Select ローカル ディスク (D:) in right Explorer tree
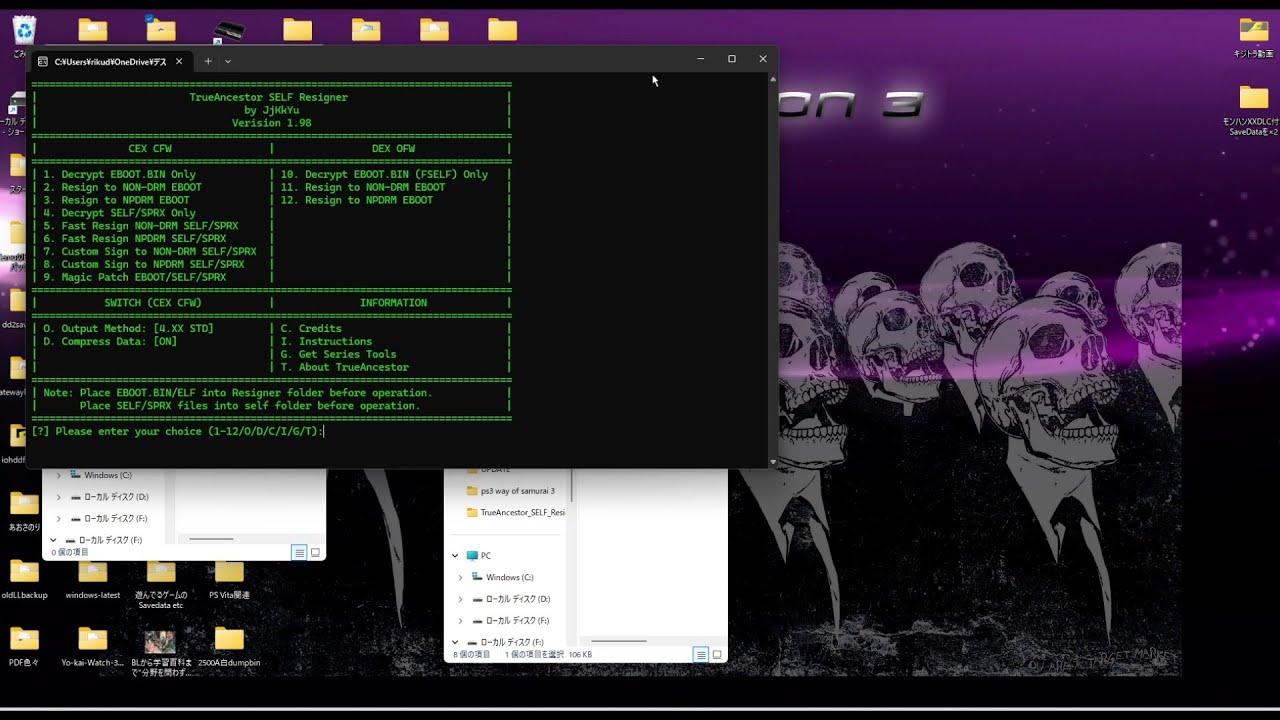 click(x=509, y=599)
